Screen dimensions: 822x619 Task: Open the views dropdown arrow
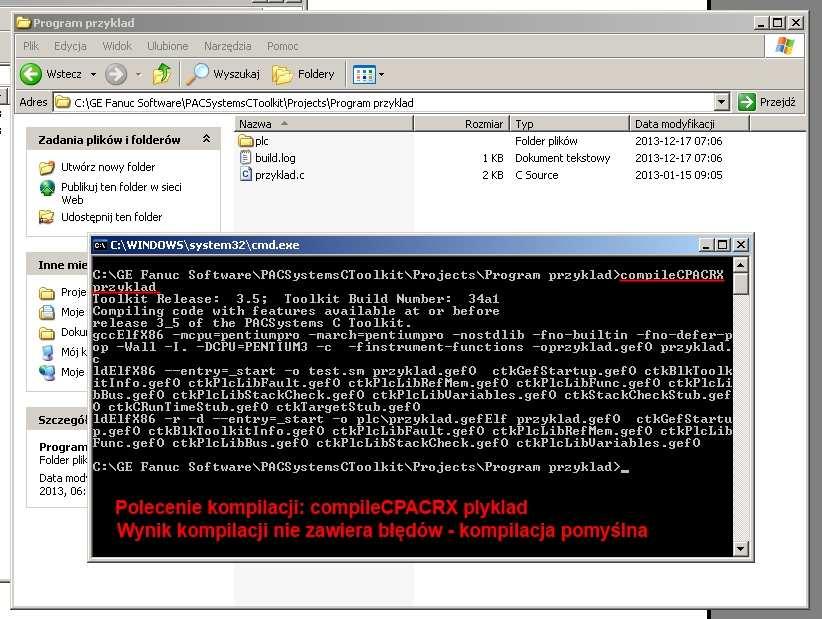[382, 74]
